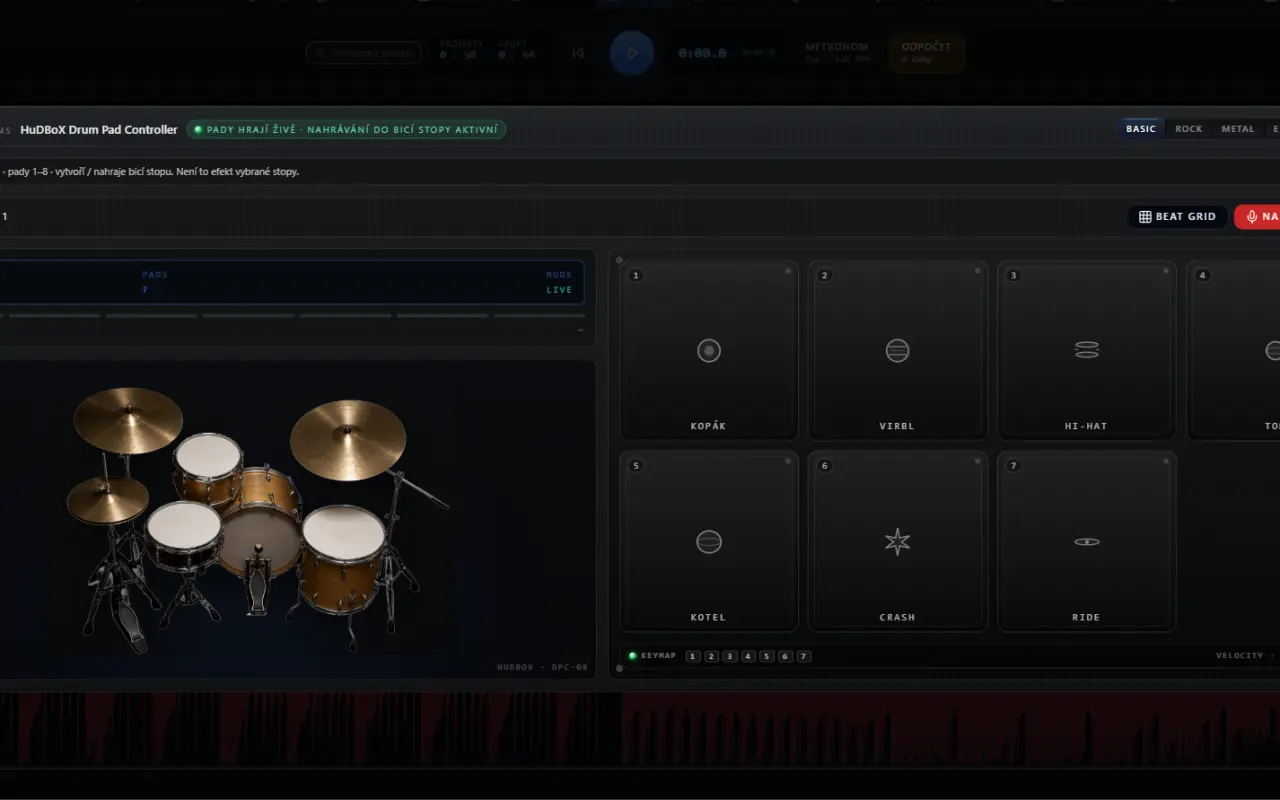Select keymap key 6
The height and width of the screenshot is (800, 1280).
click(785, 656)
